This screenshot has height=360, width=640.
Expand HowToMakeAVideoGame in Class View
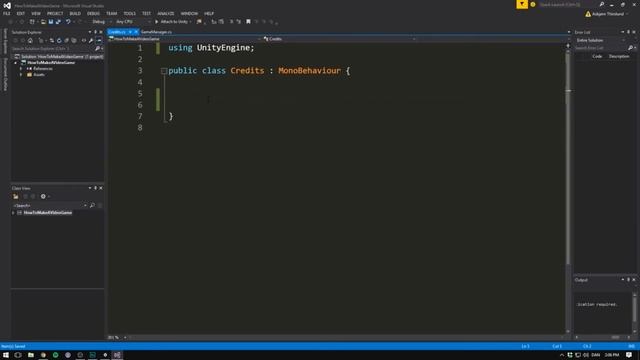click(x=13, y=213)
